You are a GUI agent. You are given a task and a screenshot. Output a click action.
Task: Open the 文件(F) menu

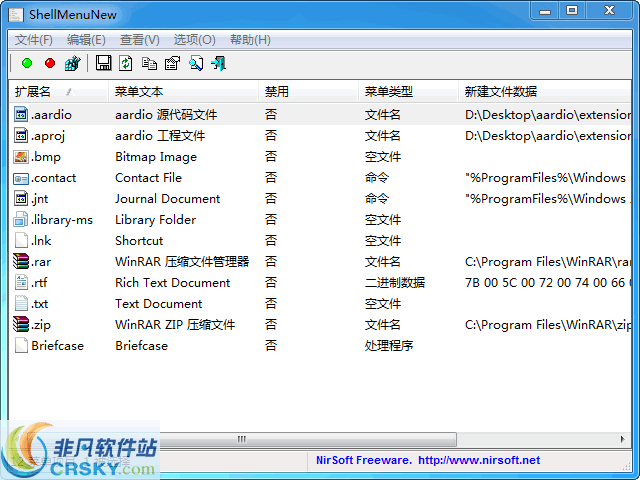coord(34,40)
